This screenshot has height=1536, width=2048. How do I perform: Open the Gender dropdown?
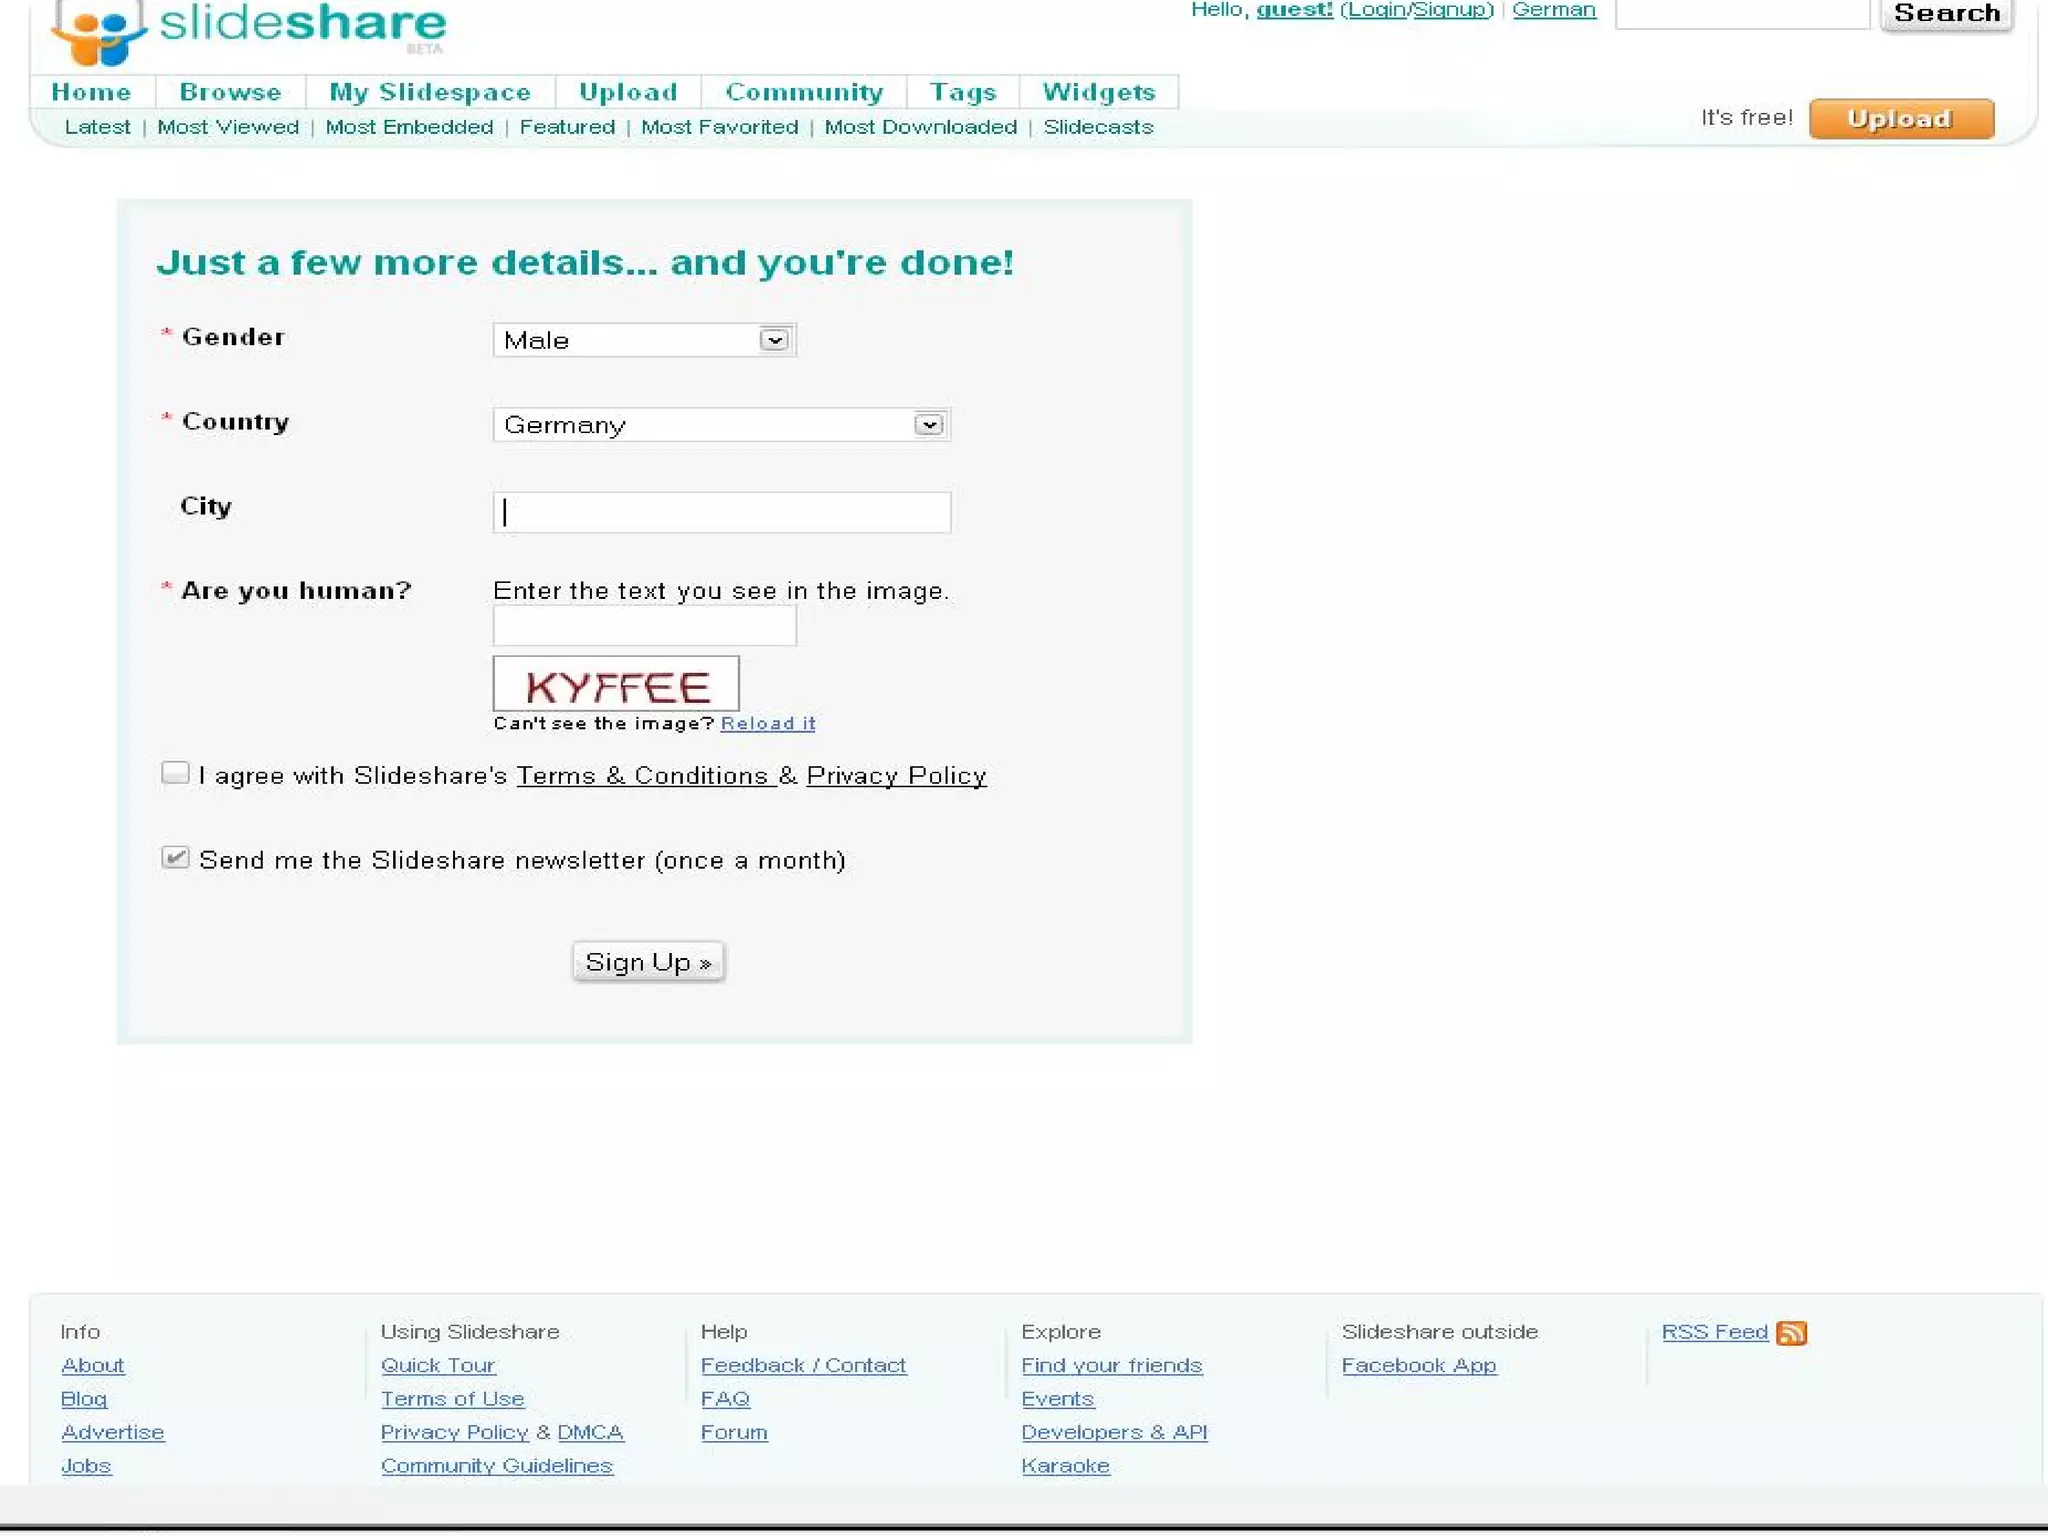coord(644,340)
